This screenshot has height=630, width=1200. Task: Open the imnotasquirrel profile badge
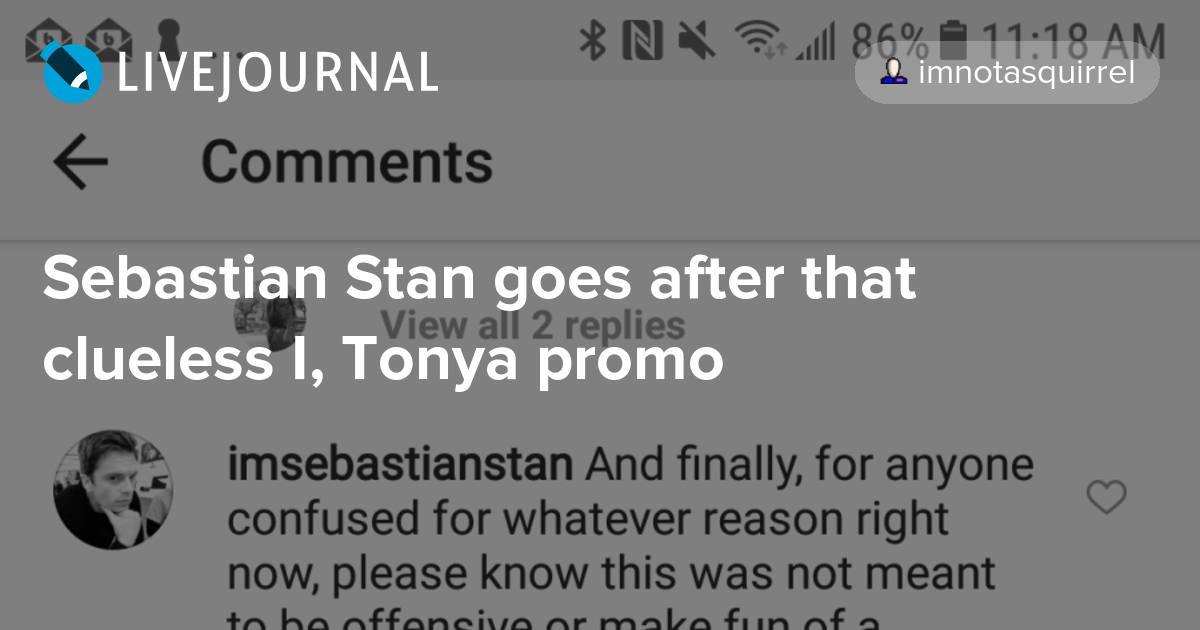coord(1007,72)
